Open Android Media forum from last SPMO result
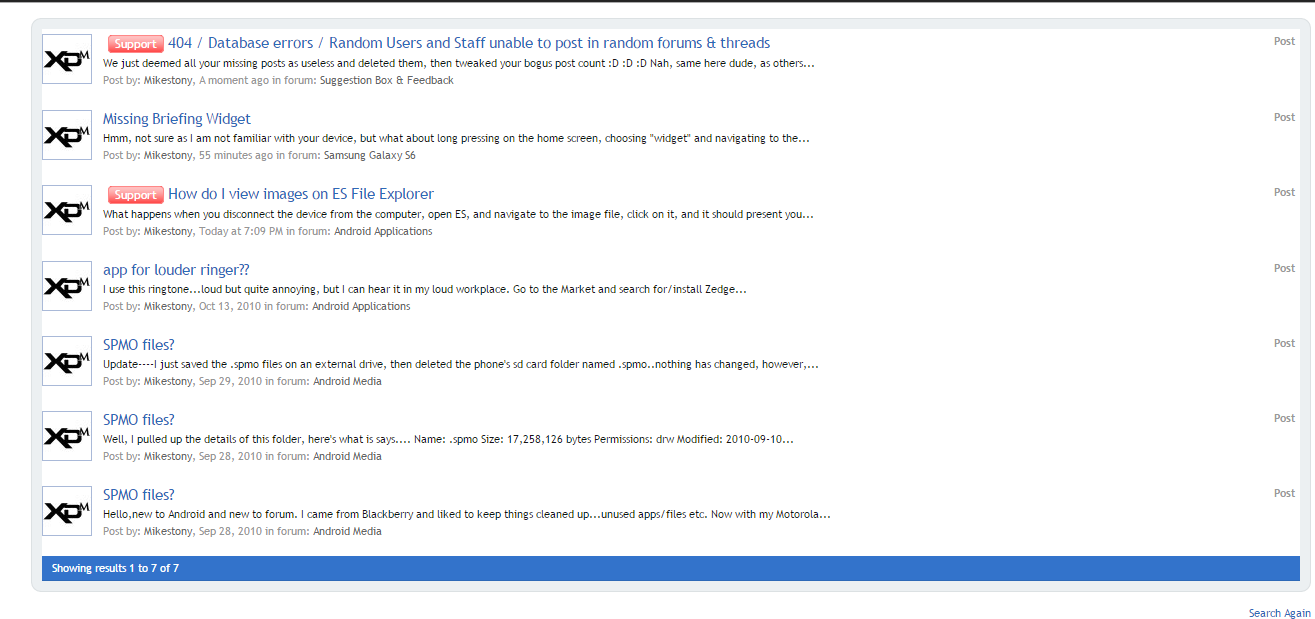The height and width of the screenshot is (619, 1315). coord(347,531)
